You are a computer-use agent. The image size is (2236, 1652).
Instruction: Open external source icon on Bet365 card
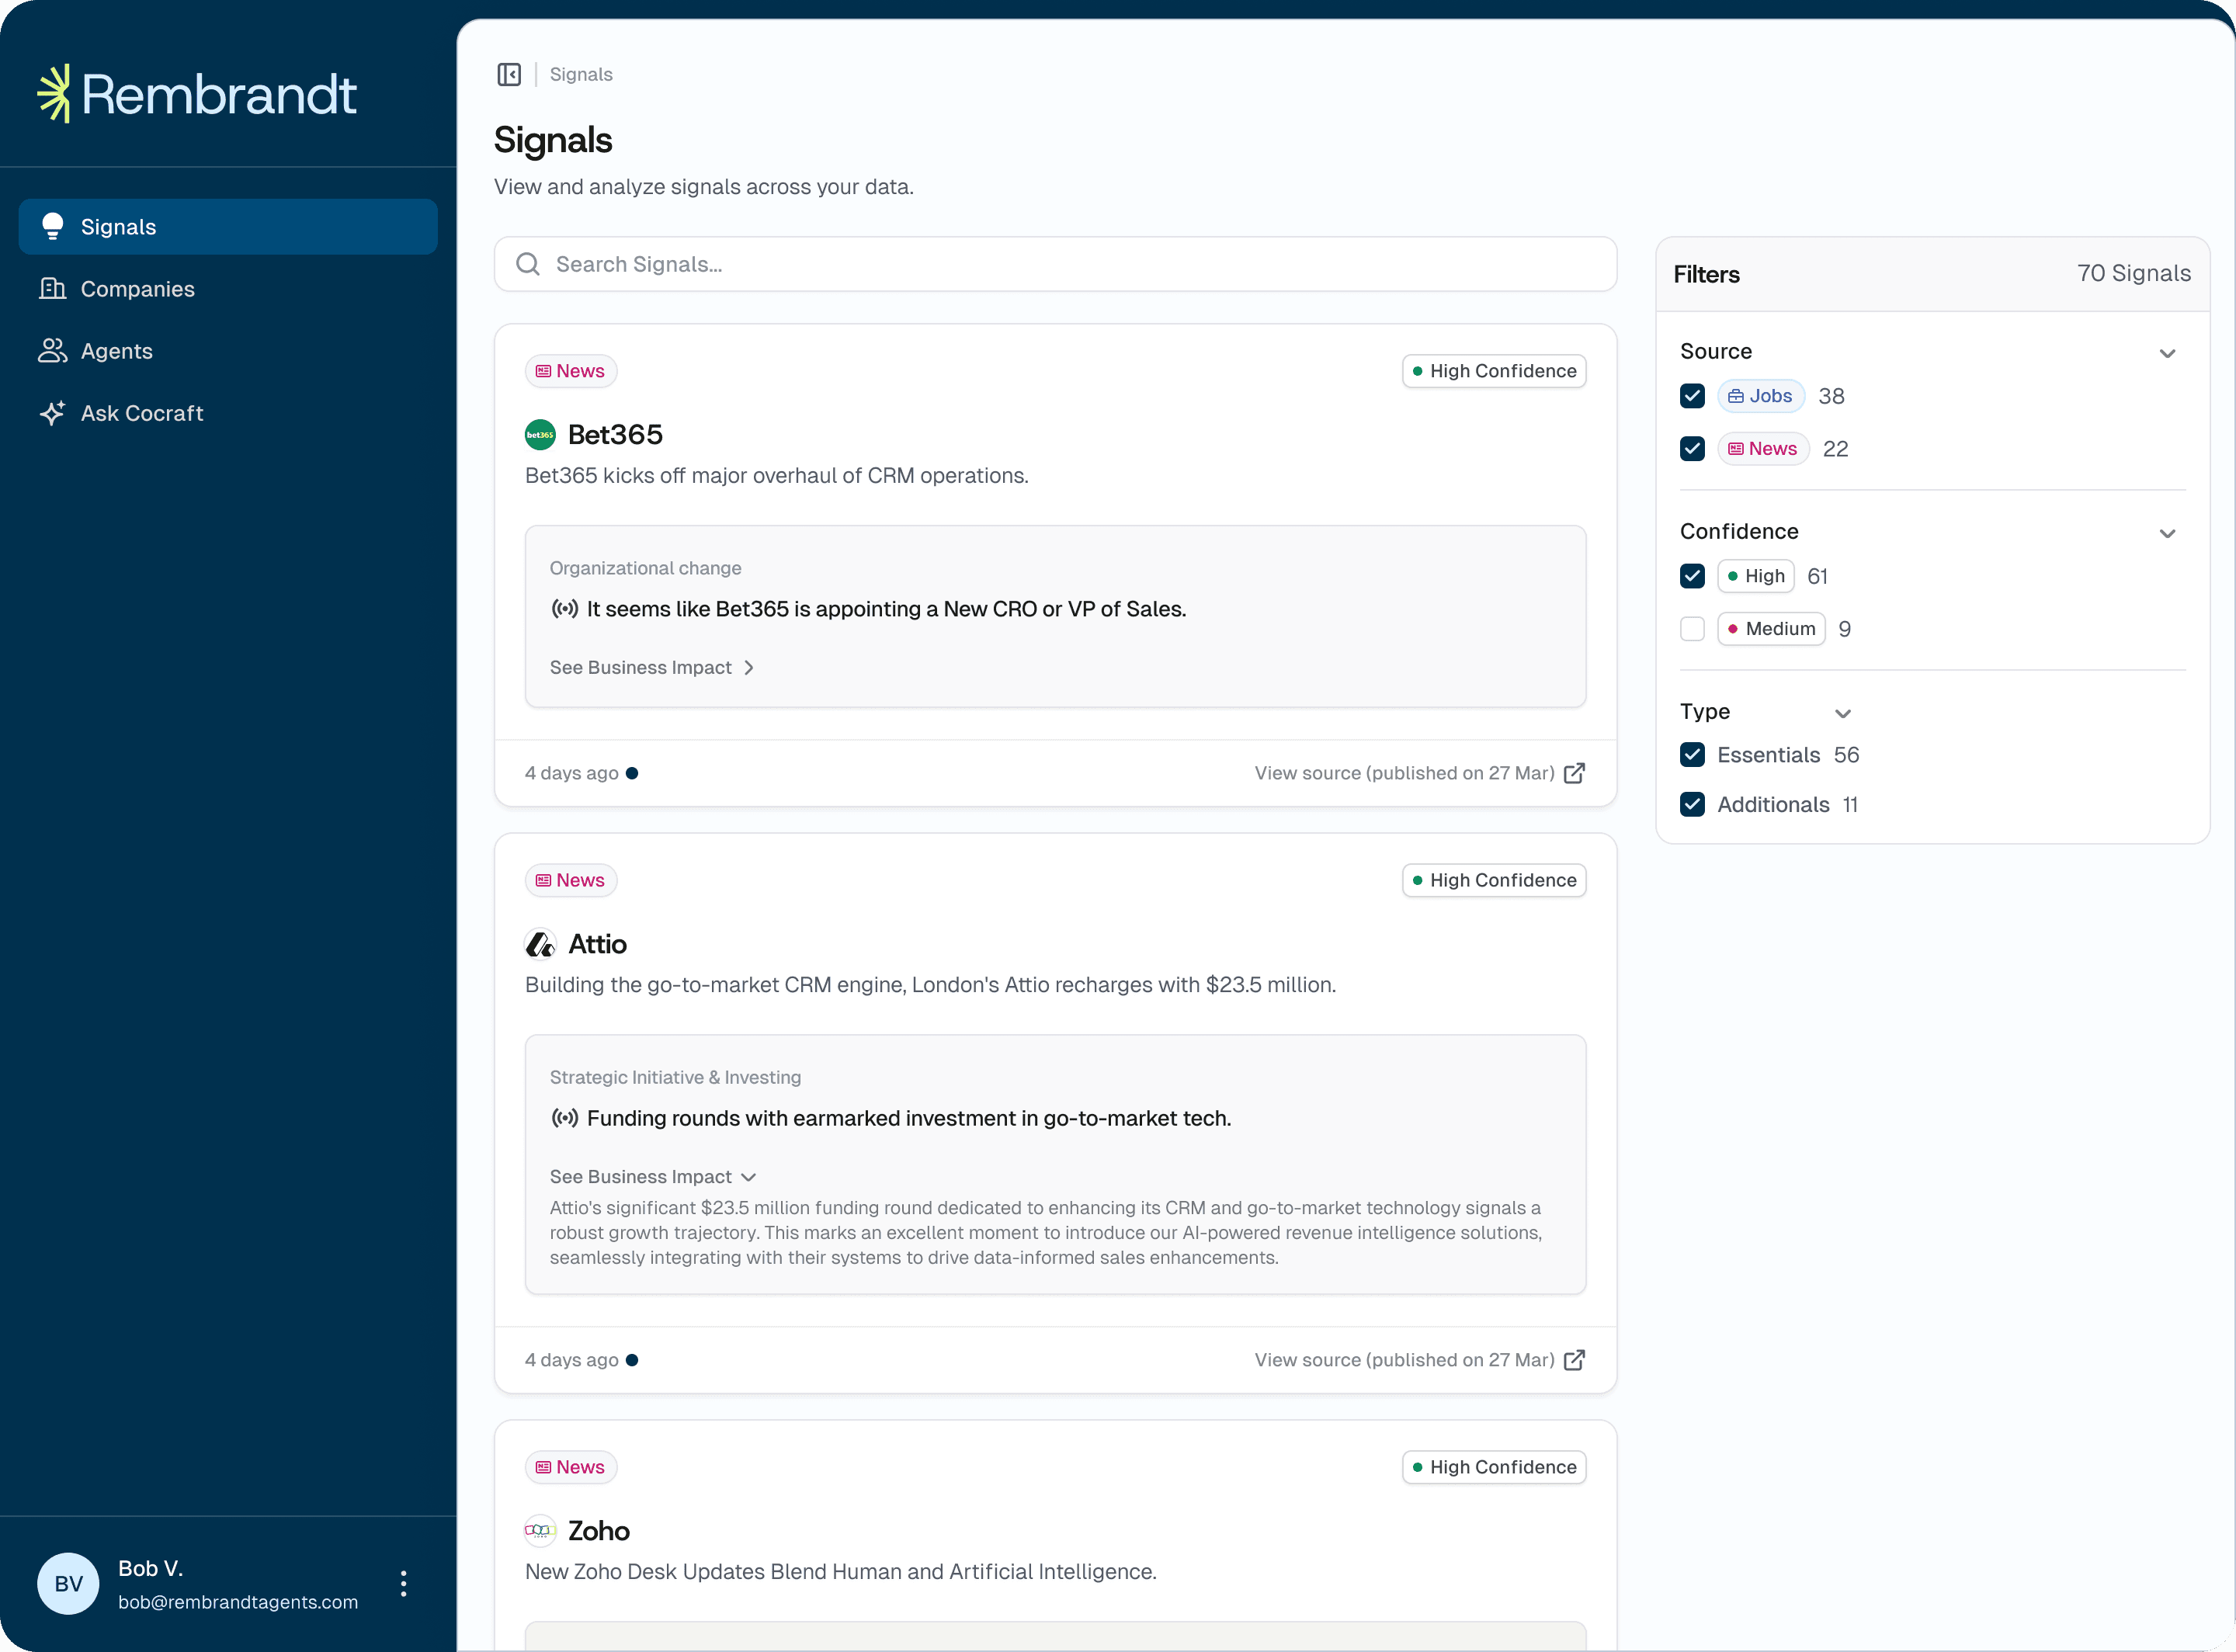click(1574, 773)
